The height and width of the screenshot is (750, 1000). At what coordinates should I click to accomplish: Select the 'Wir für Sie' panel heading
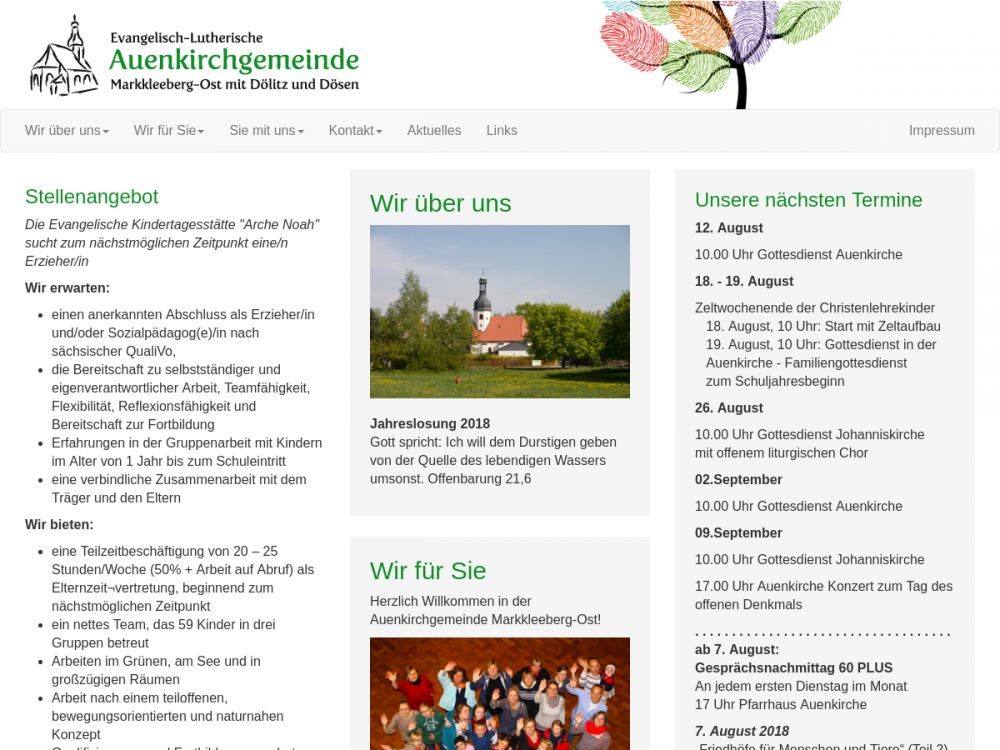pyautogui.click(x=428, y=570)
